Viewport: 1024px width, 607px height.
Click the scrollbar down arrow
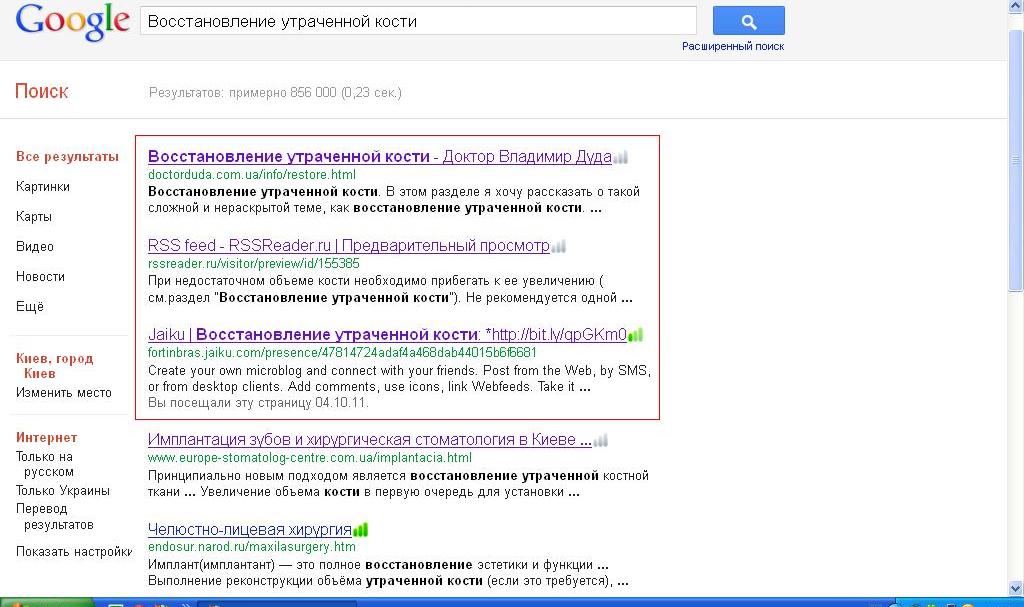pos(1016,588)
